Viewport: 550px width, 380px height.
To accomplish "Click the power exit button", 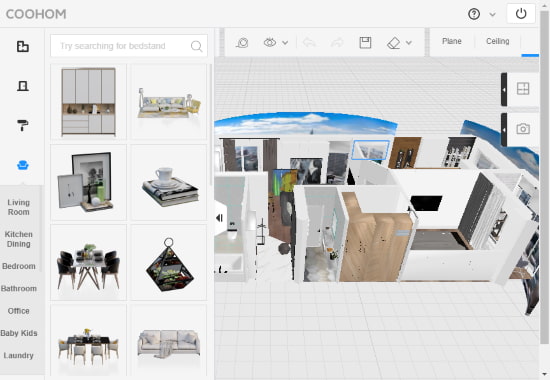I will (x=521, y=14).
